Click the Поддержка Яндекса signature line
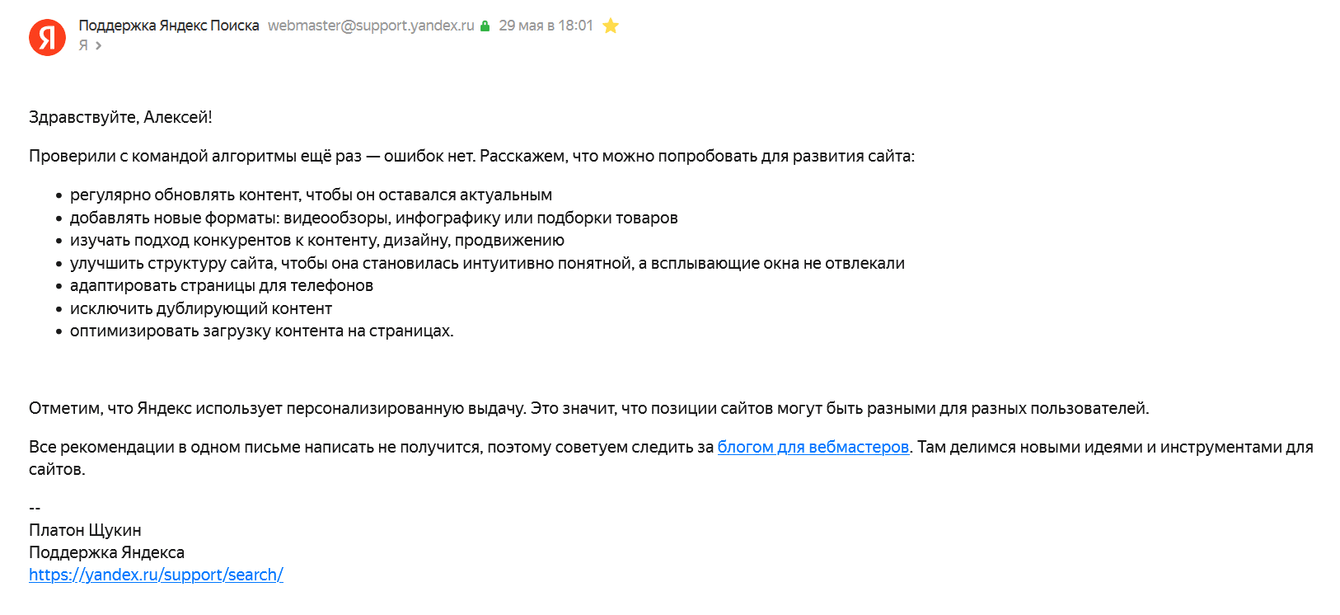 click(107, 552)
